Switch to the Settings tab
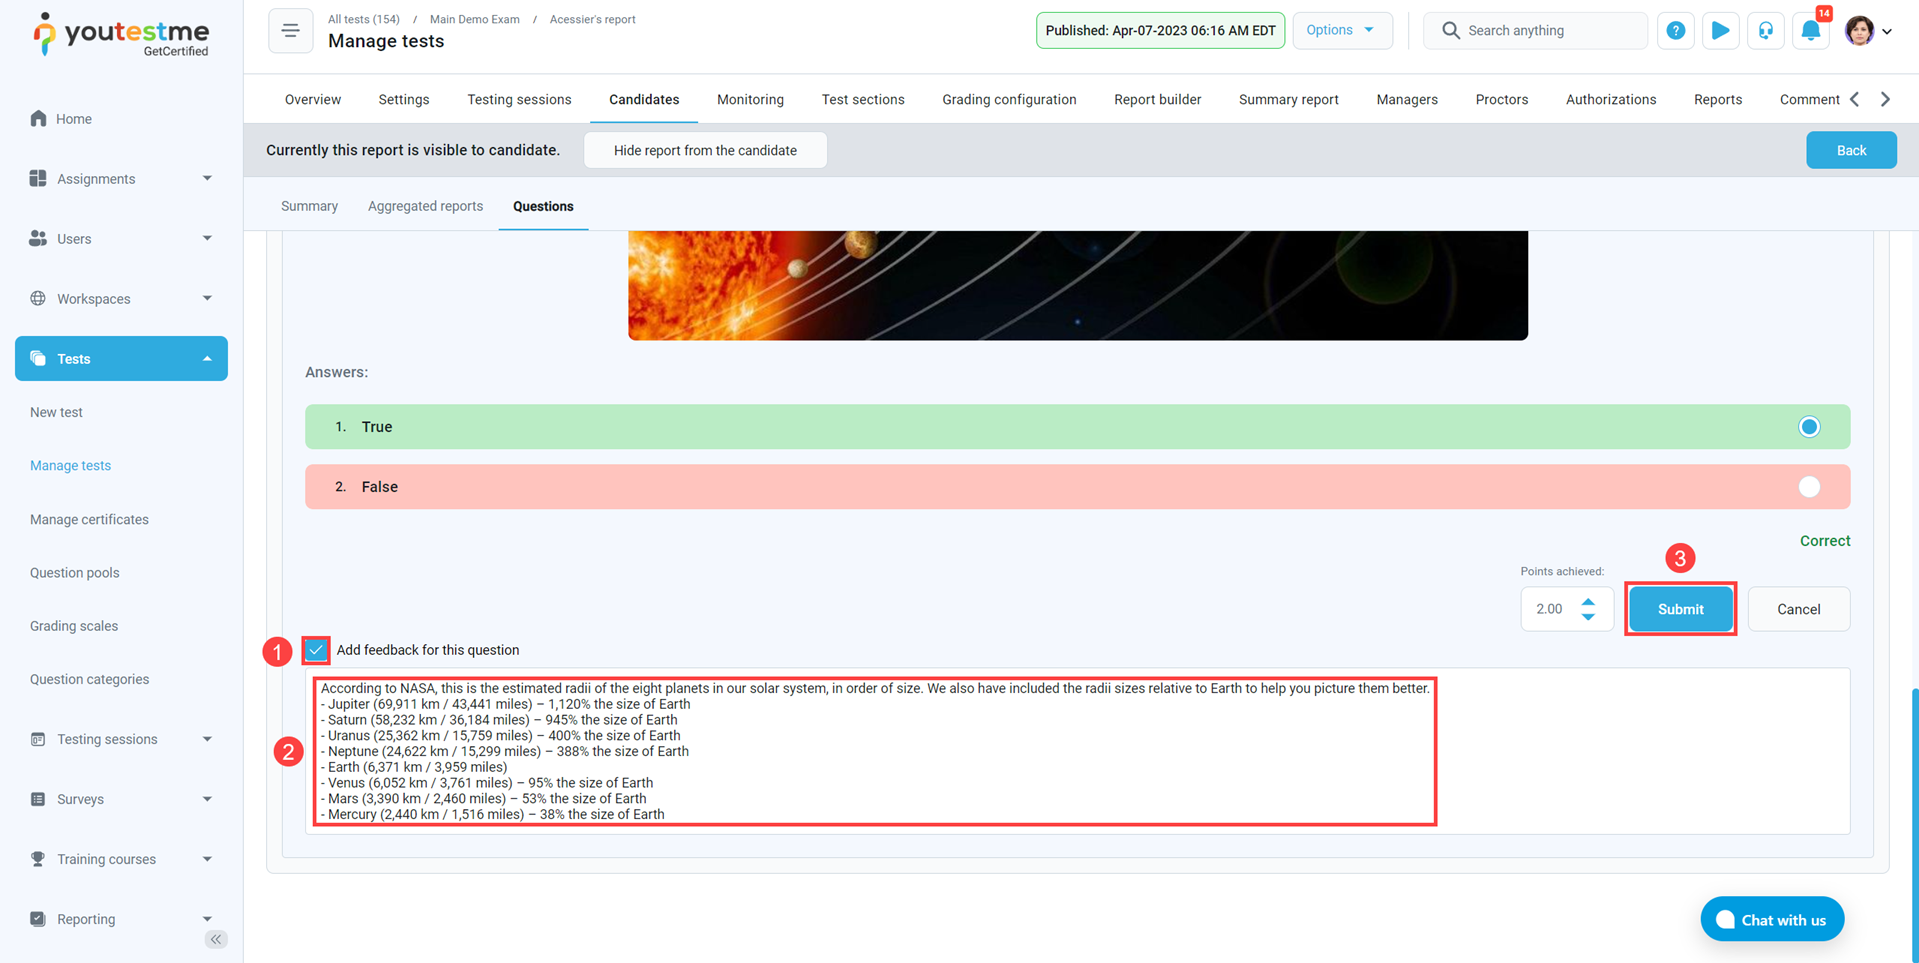The width and height of the screenshot is (1919, 963). click(404, 99)
